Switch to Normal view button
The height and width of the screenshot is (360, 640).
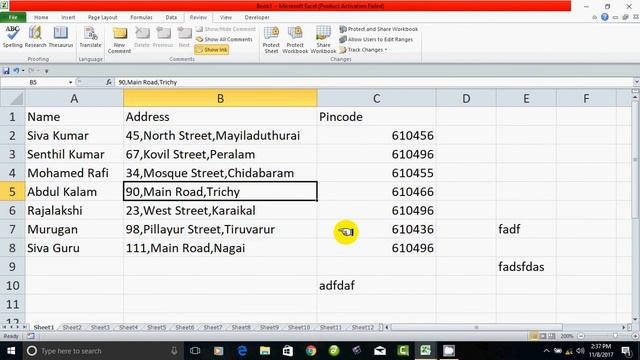[x=533, y=336]
